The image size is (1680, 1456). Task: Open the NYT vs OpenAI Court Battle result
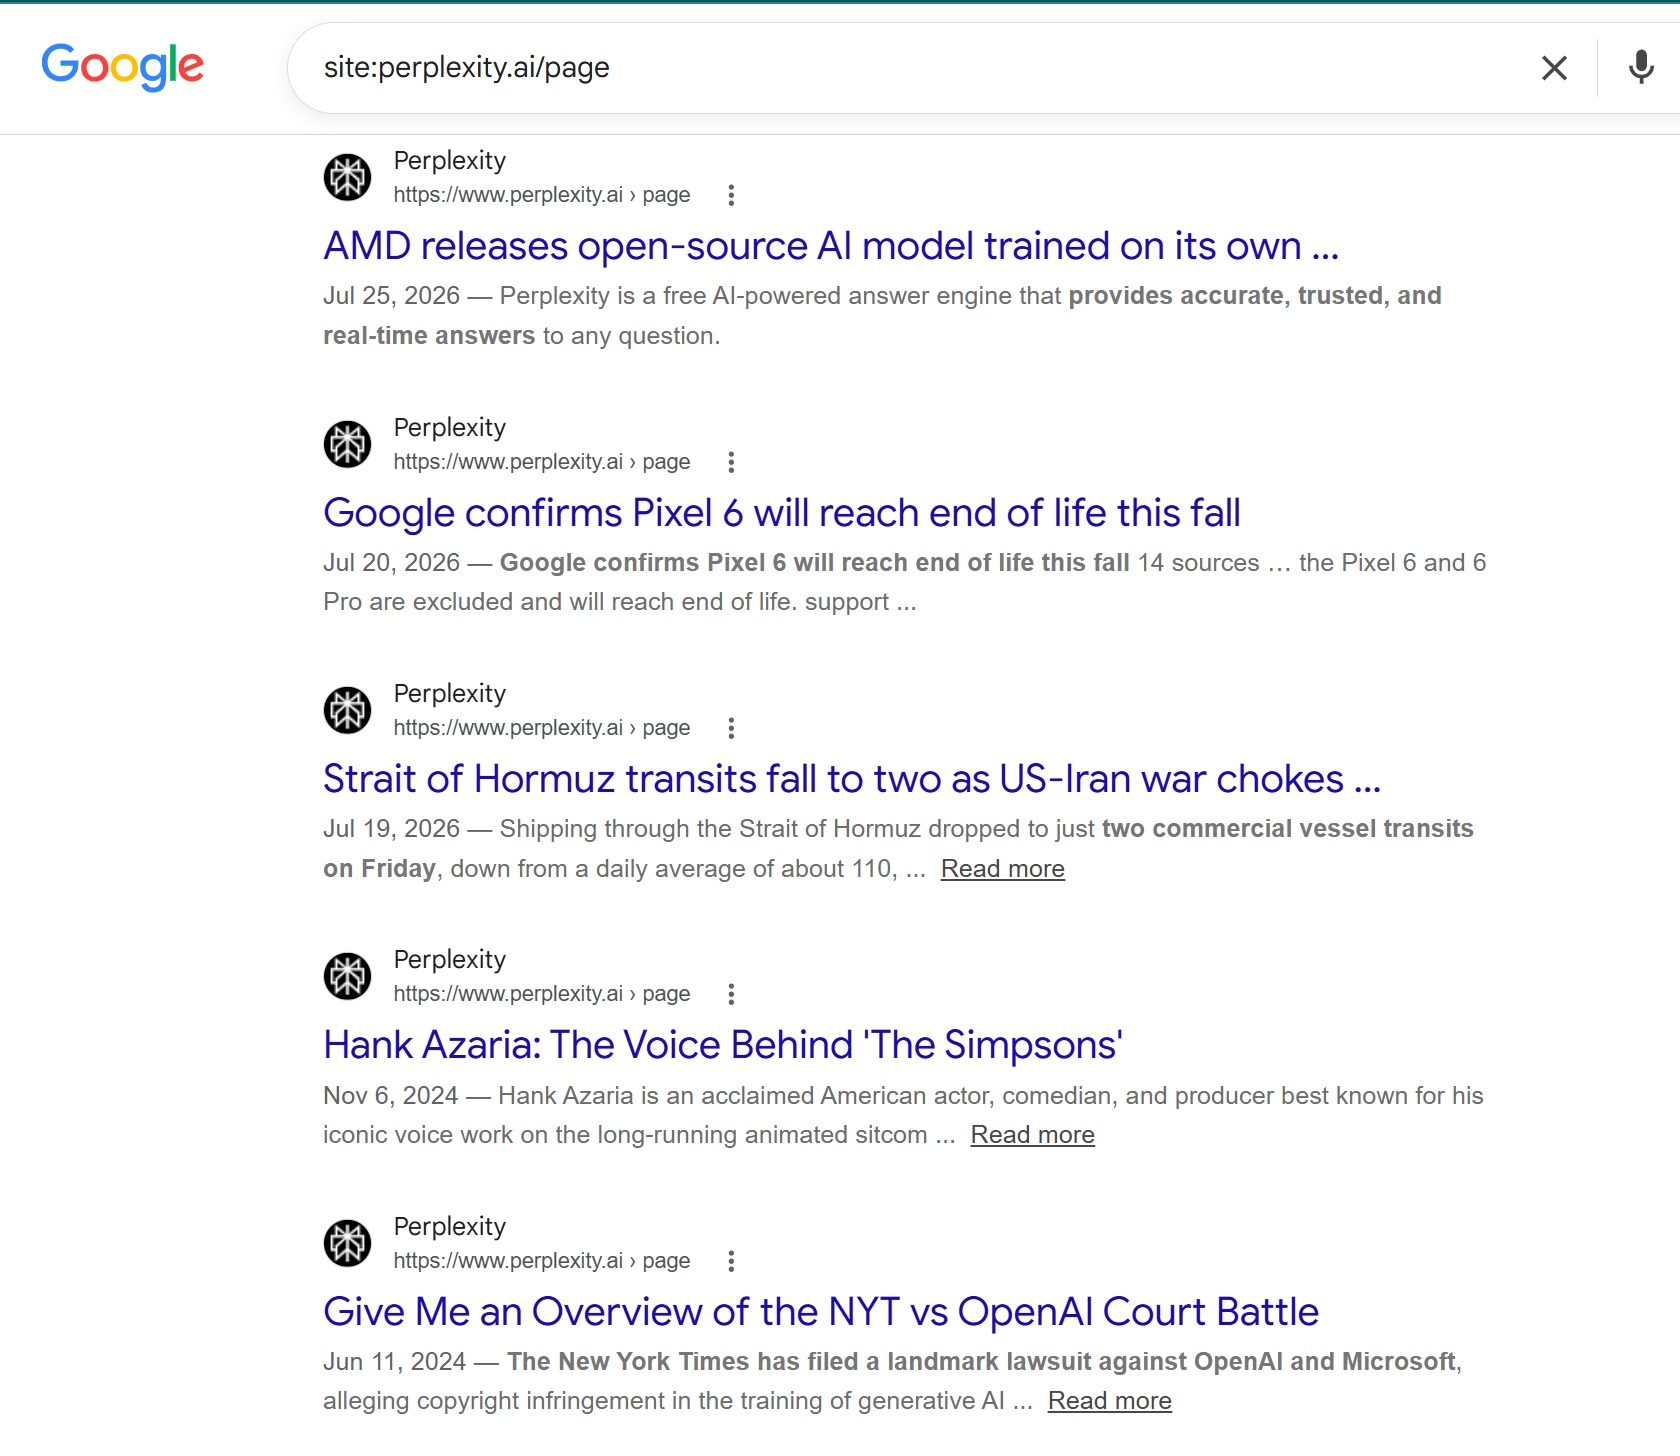821,1312
